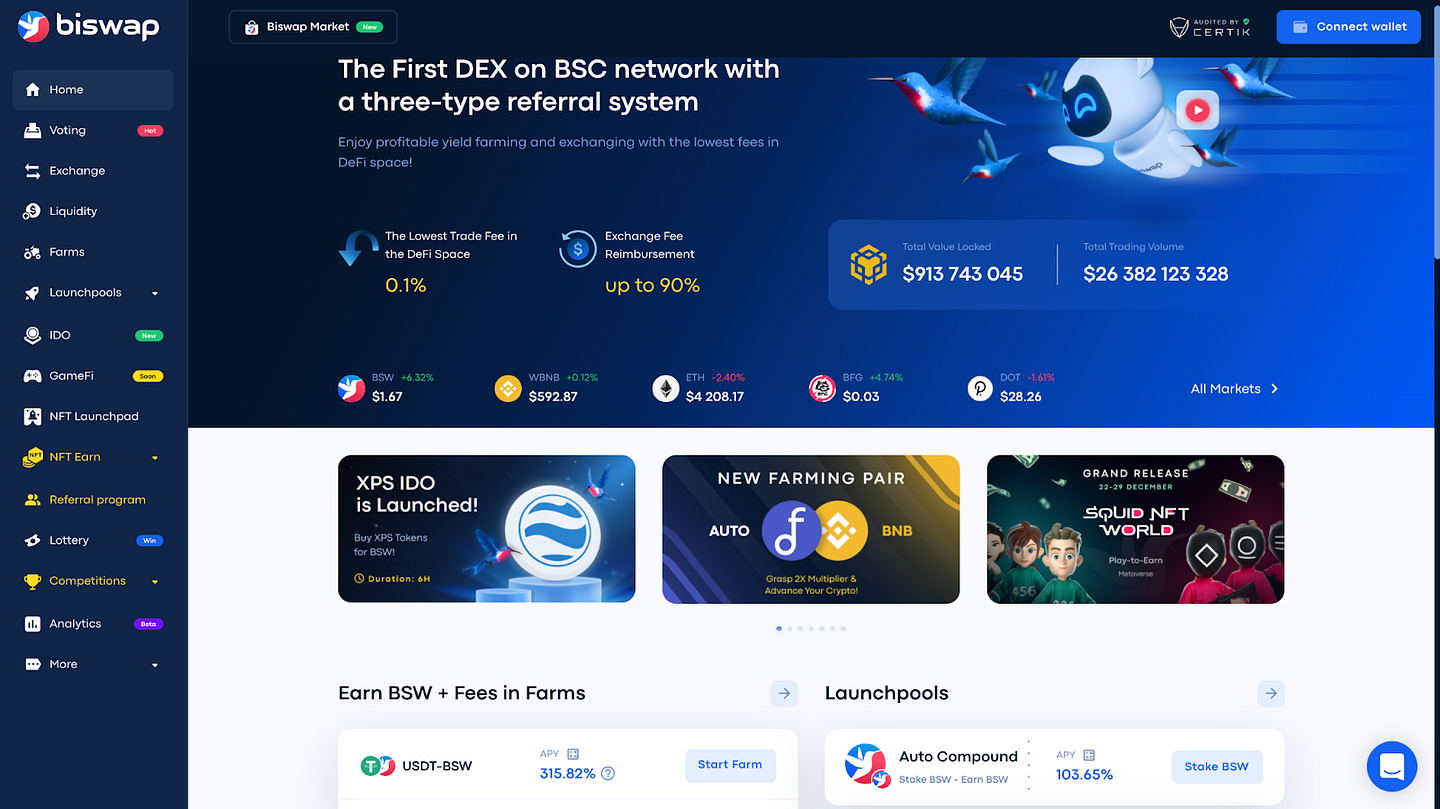Image resolution: width=1440 pixels, height=809 pixels.
Task: Click the calculator icon beside Auto Compound APY
Action: pos(1089,755)
